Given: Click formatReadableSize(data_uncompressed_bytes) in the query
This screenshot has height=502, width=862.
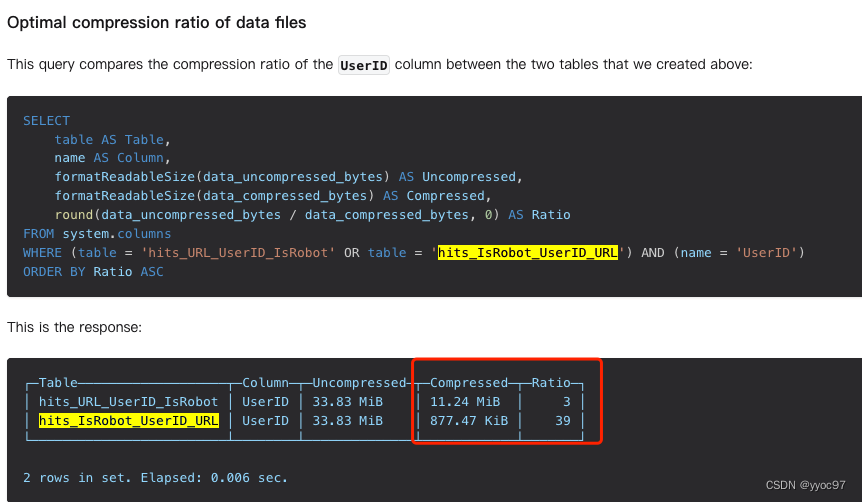Looking at the screenshot, I should tap(222, 177).
